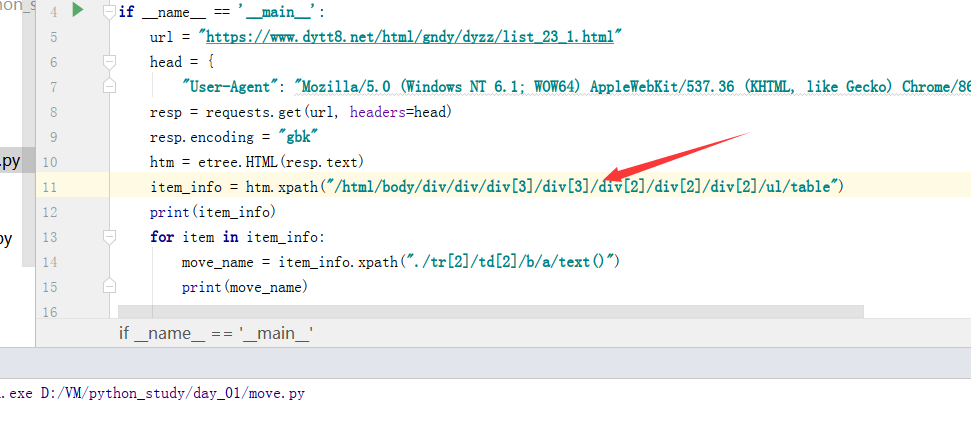The width and height of the screenshot is (971, 446).
Task: Open the dytt8.net URL link in code
Action: click(x=411, y=37)
